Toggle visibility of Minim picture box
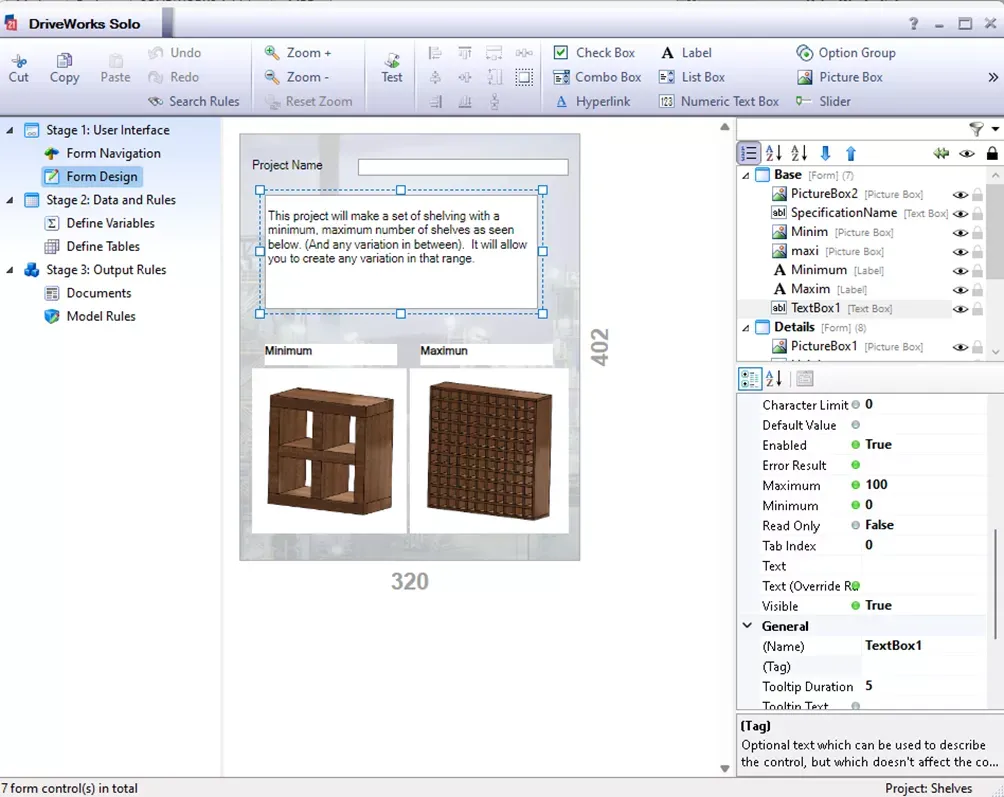Image resolution: width=1004 pixels, height=797 pixels. click(960, 233)
